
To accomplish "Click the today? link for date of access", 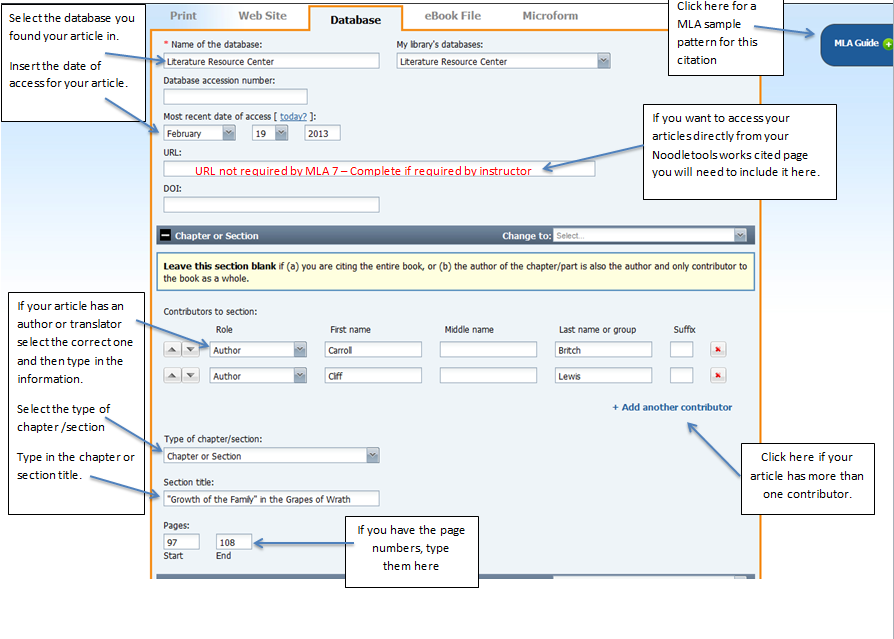I will [293, 117].
